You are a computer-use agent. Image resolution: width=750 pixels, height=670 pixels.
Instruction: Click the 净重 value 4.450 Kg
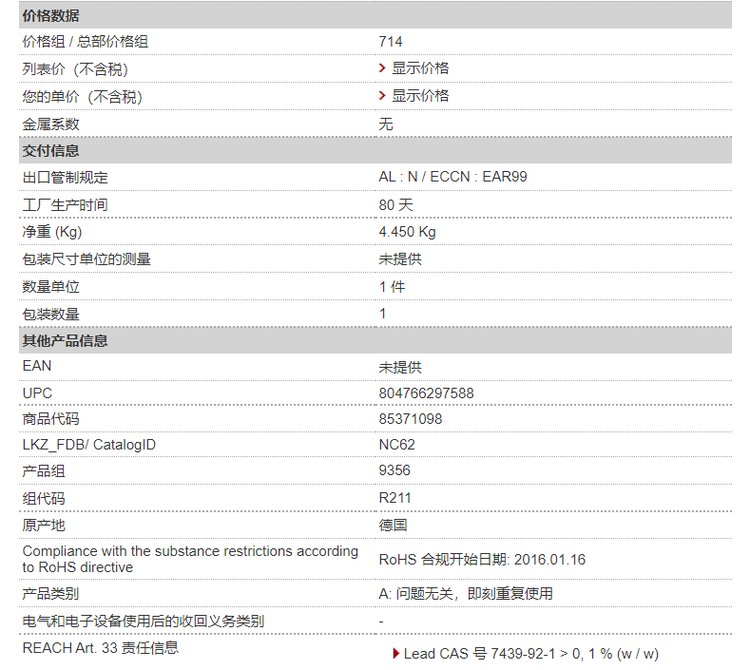pyautogui.click(x=407, y=232)
